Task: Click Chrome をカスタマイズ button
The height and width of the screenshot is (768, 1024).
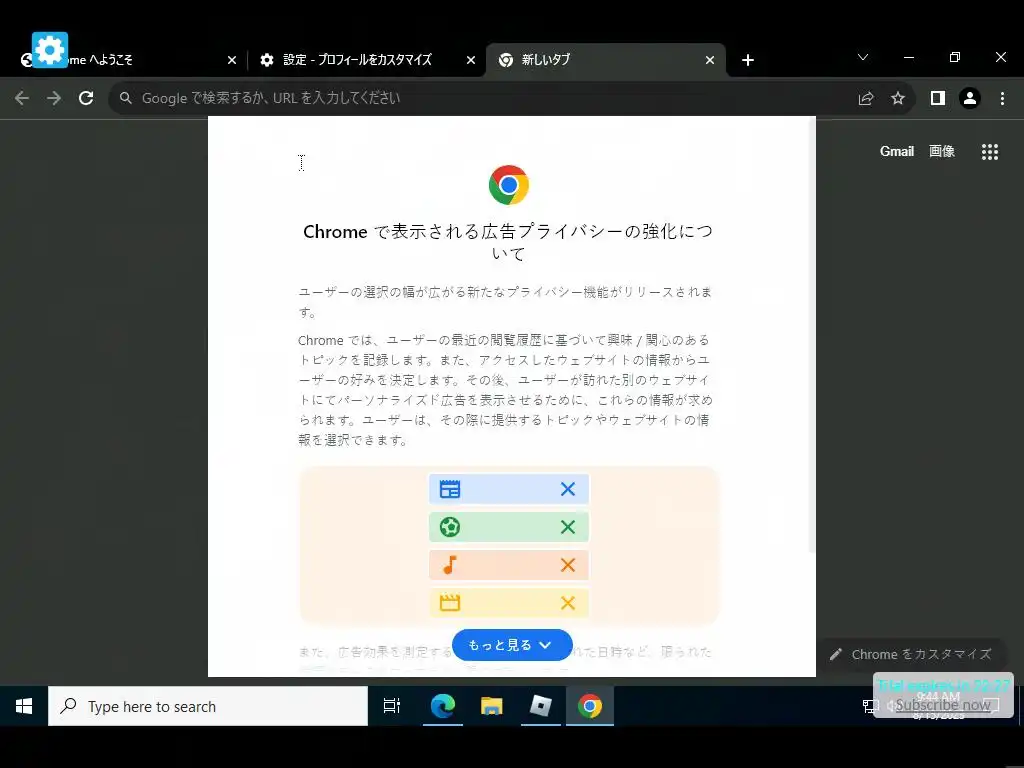Action: point(912,654)
